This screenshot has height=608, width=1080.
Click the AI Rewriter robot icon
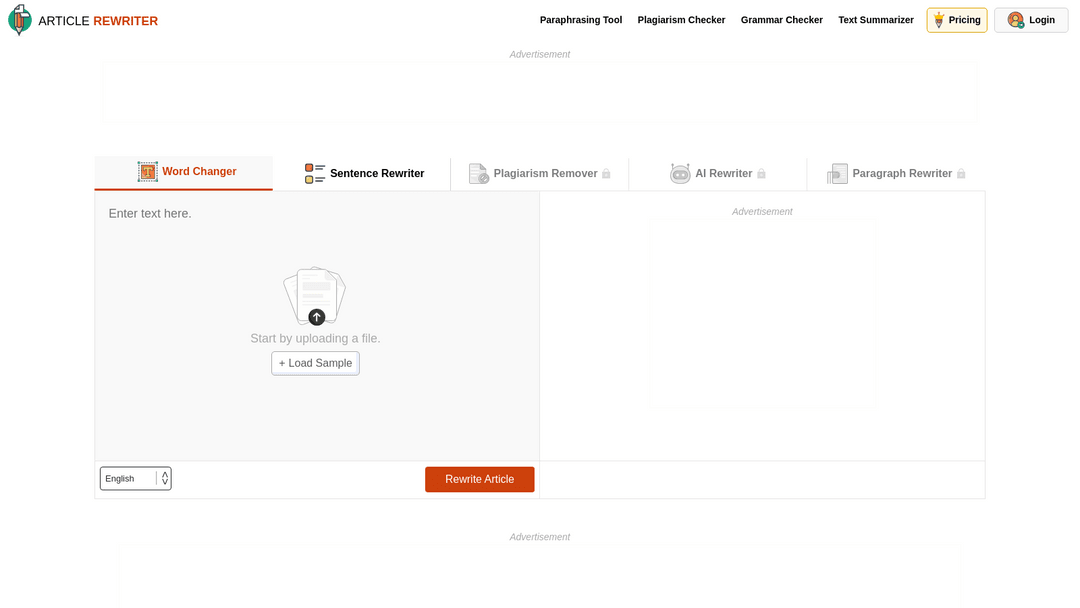680,174
